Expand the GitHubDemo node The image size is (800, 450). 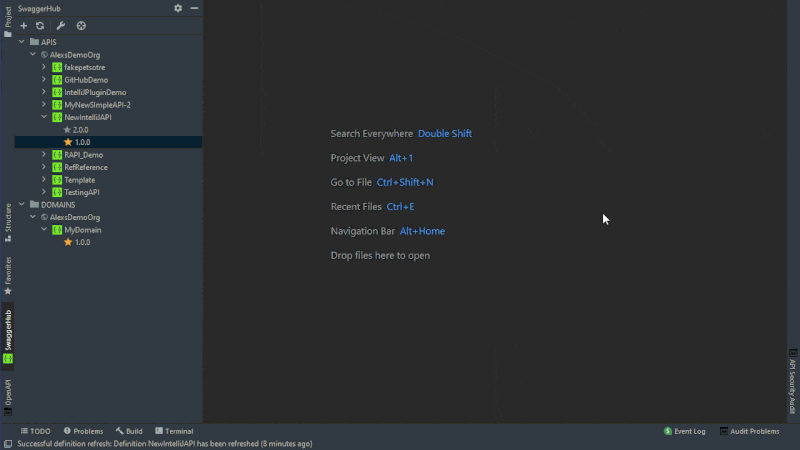click(44, 80)
